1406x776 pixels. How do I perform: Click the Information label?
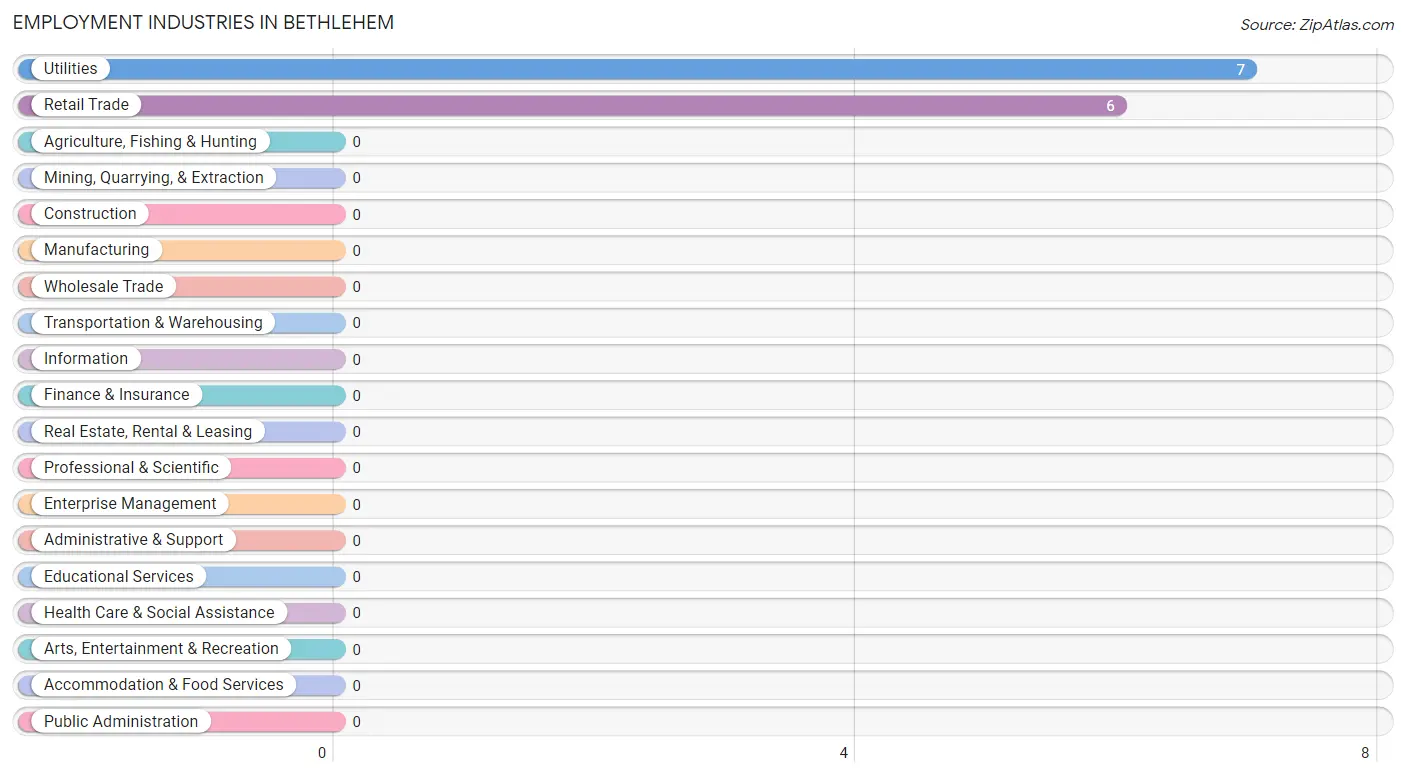click(x=86, y=359)
